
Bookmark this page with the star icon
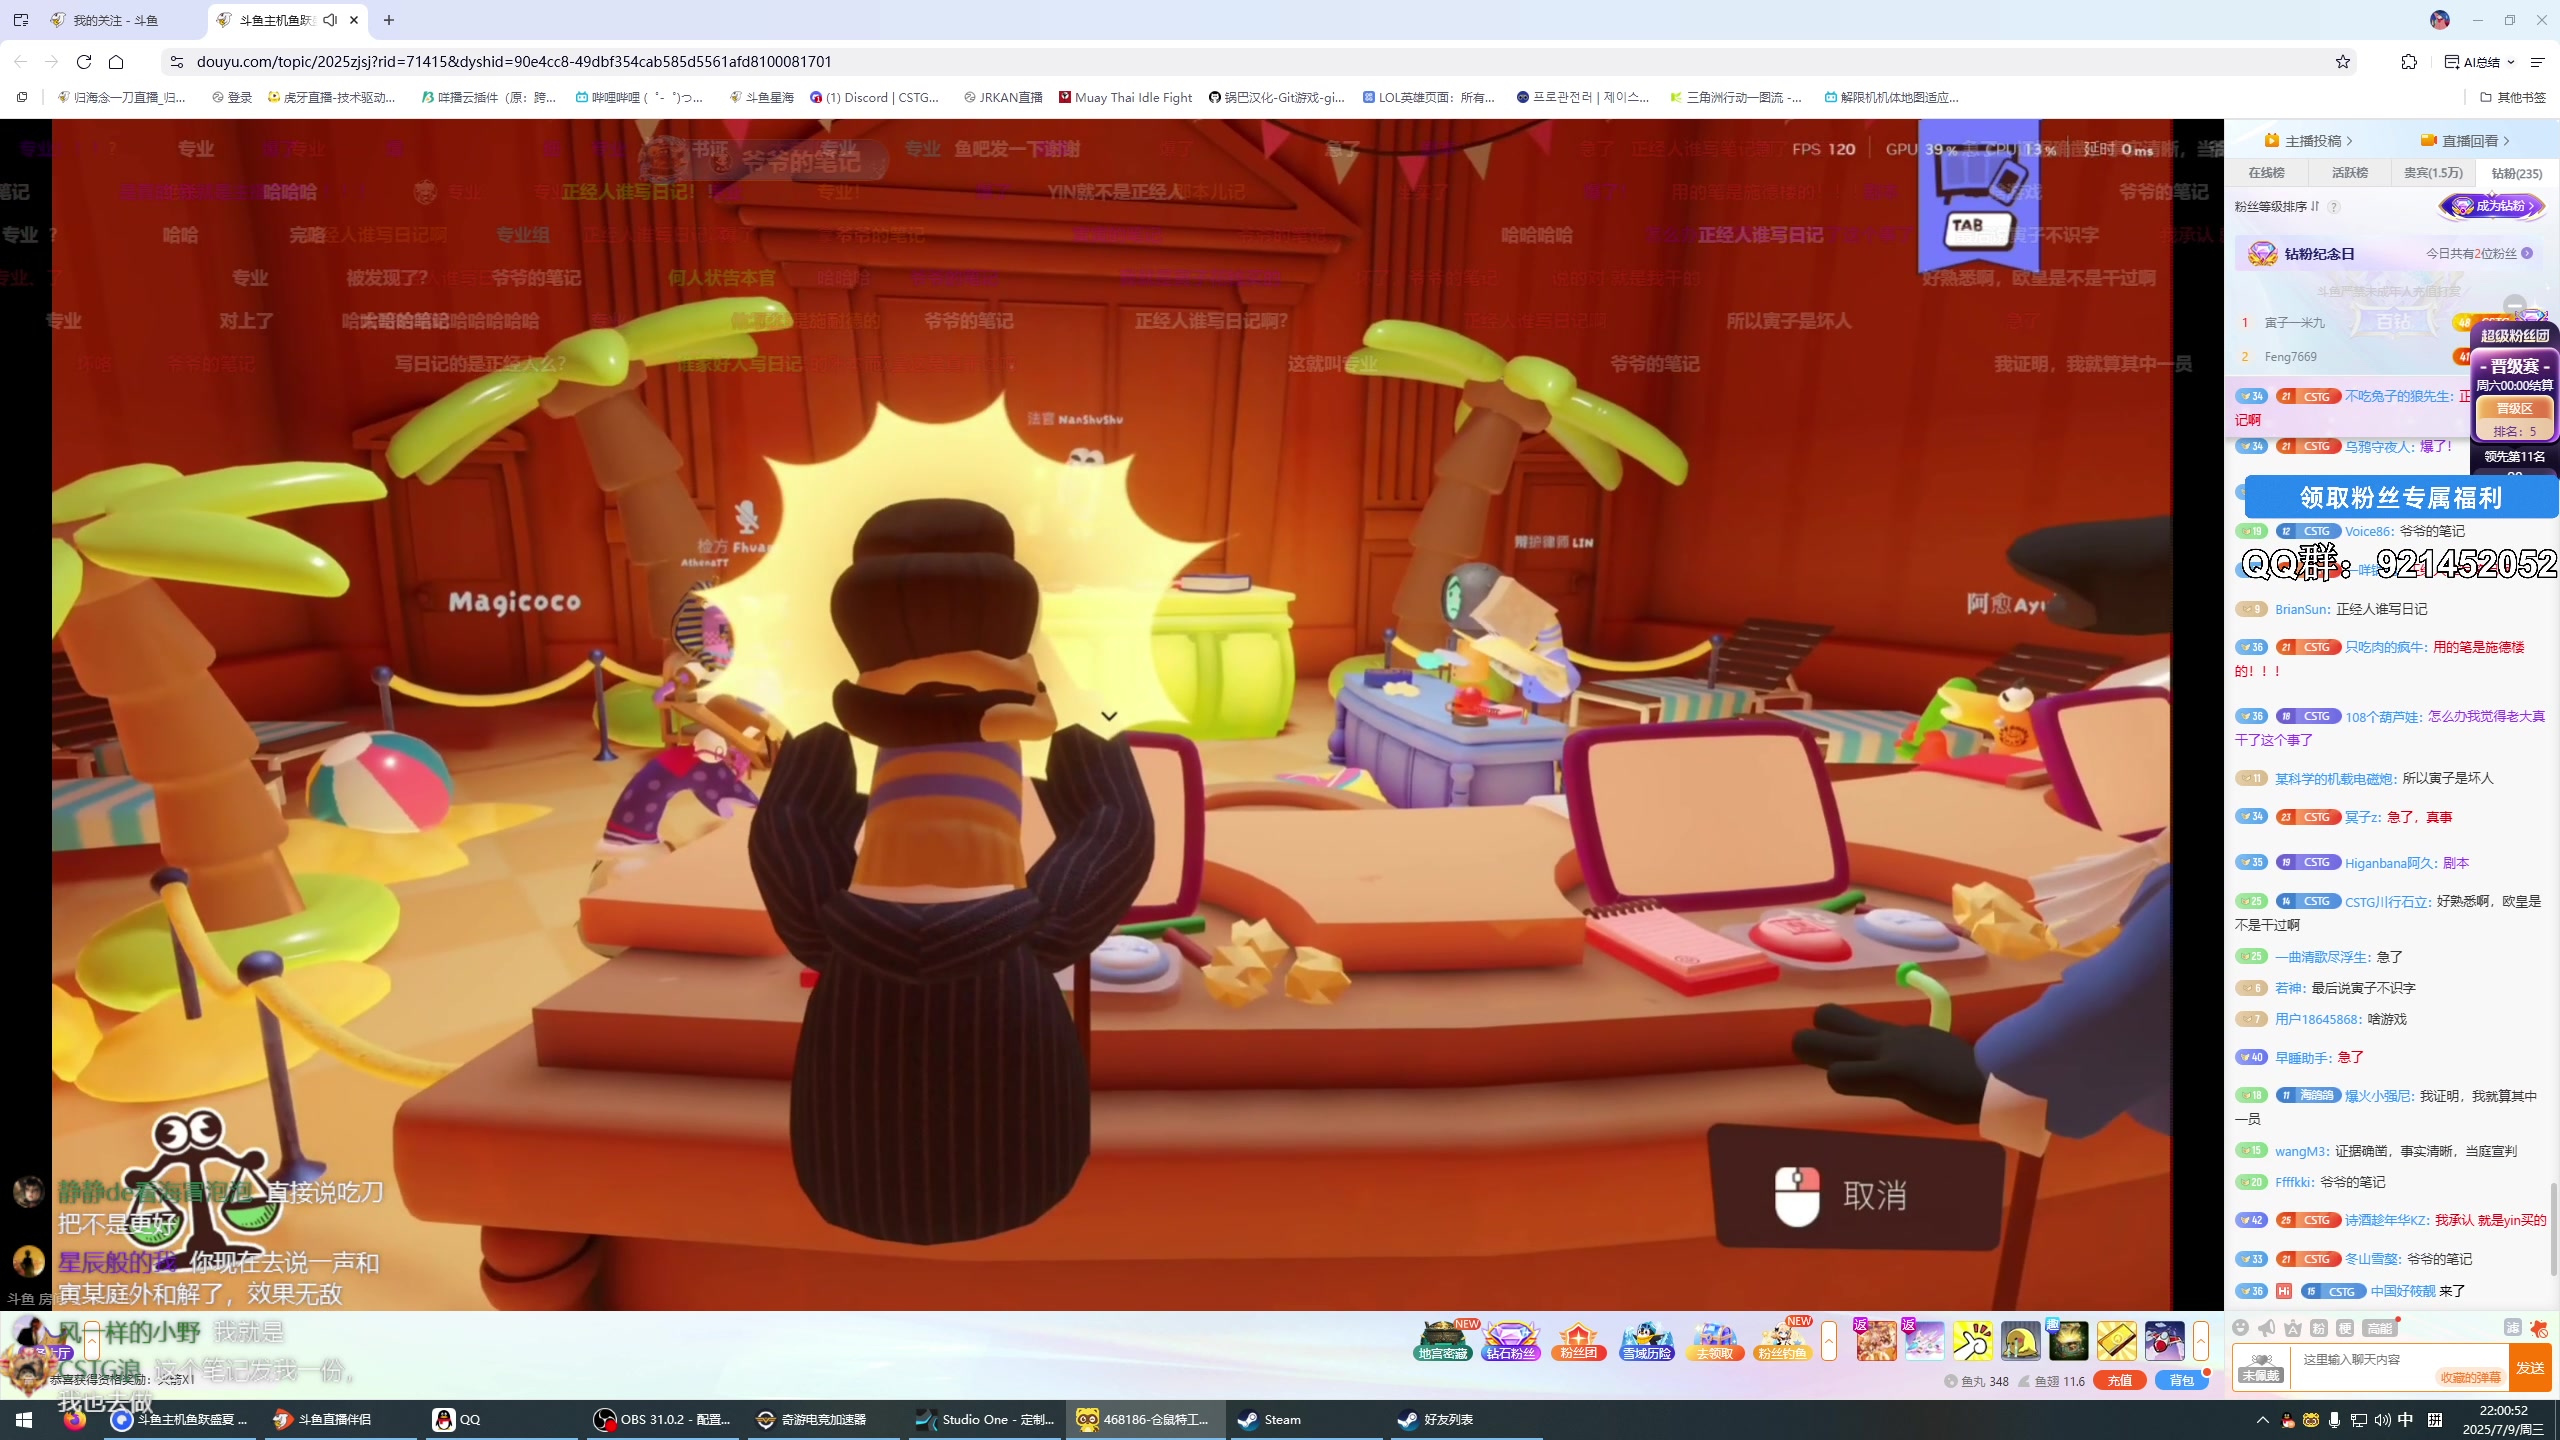coord(2342,62)
